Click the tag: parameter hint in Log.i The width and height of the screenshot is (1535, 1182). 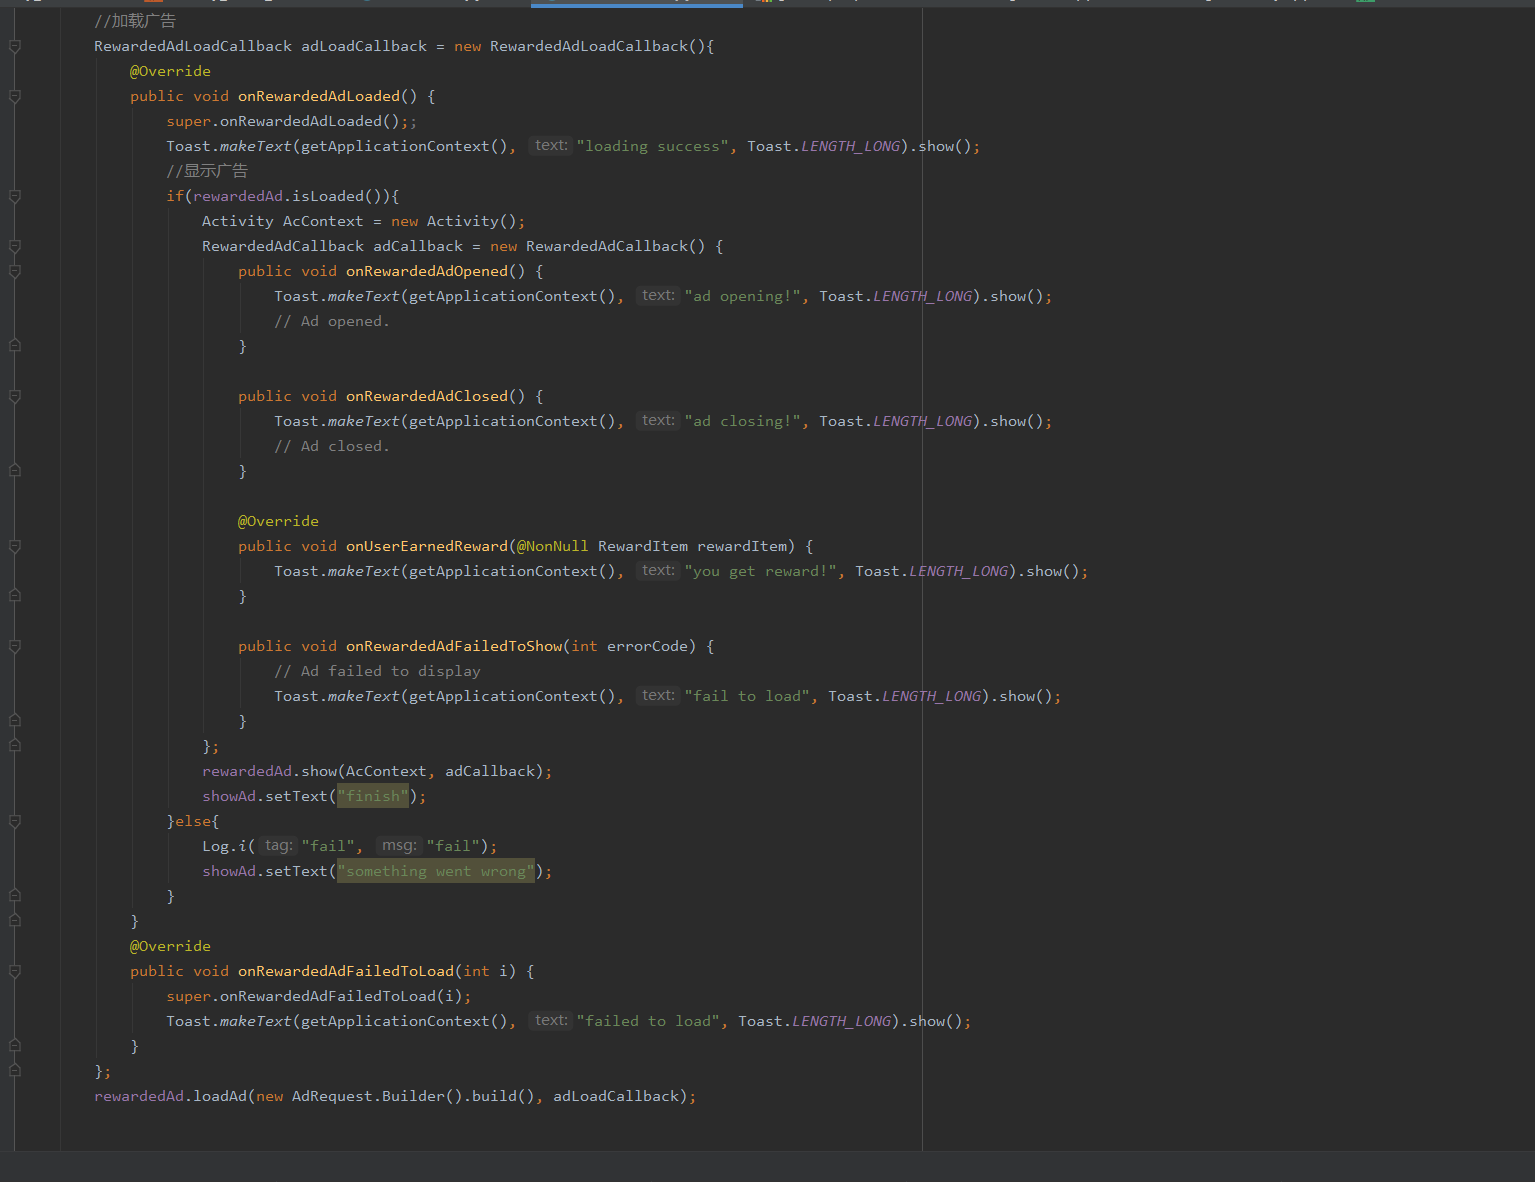[278, 846]
